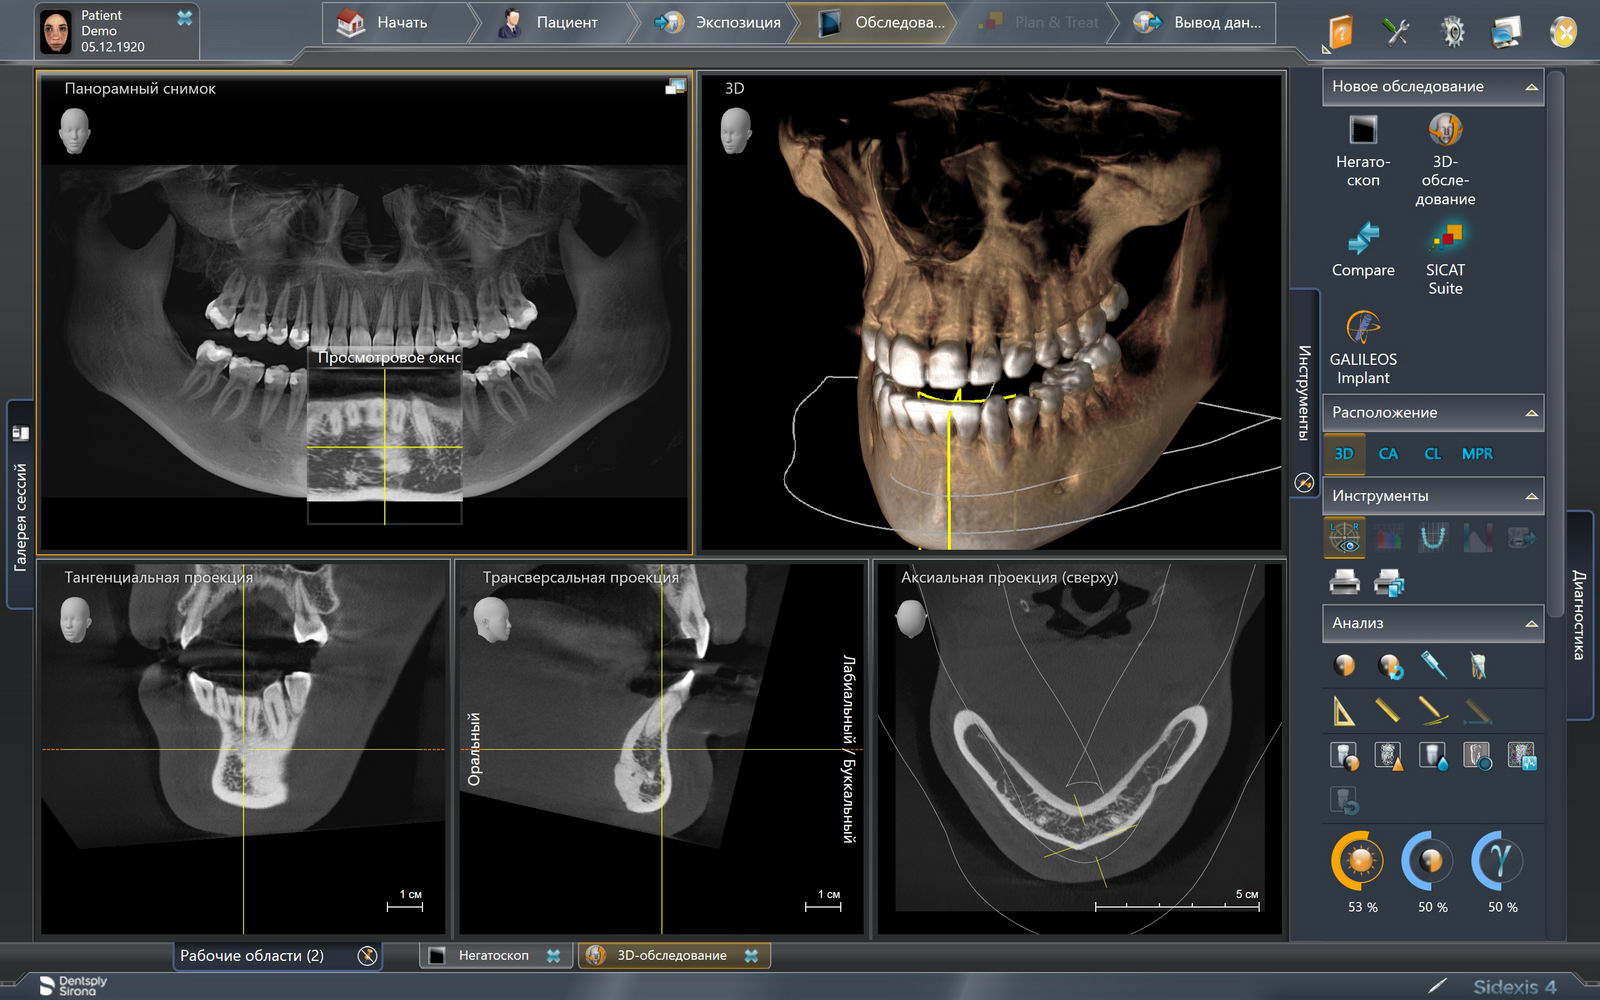Click the single printer icon
Screen dimensions: 1600x1000
point(1344,581)
